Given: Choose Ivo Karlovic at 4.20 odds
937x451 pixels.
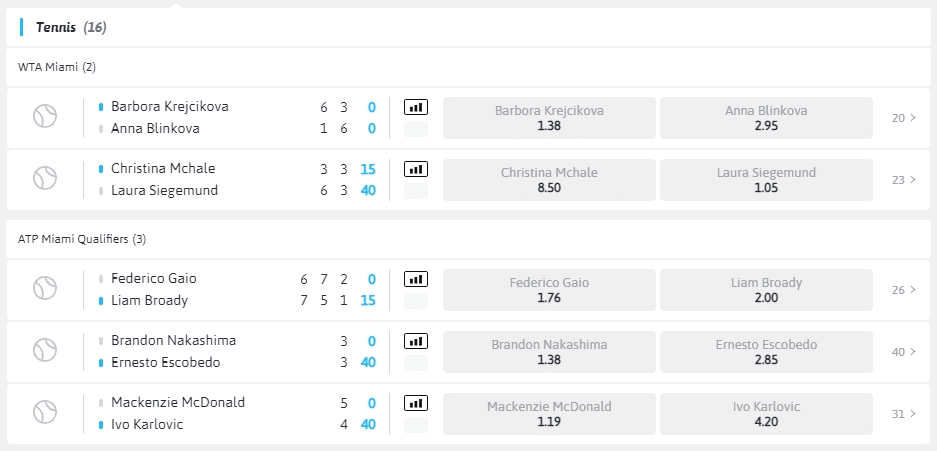Looking at the screenshot, I should click(x=767, y=414).
